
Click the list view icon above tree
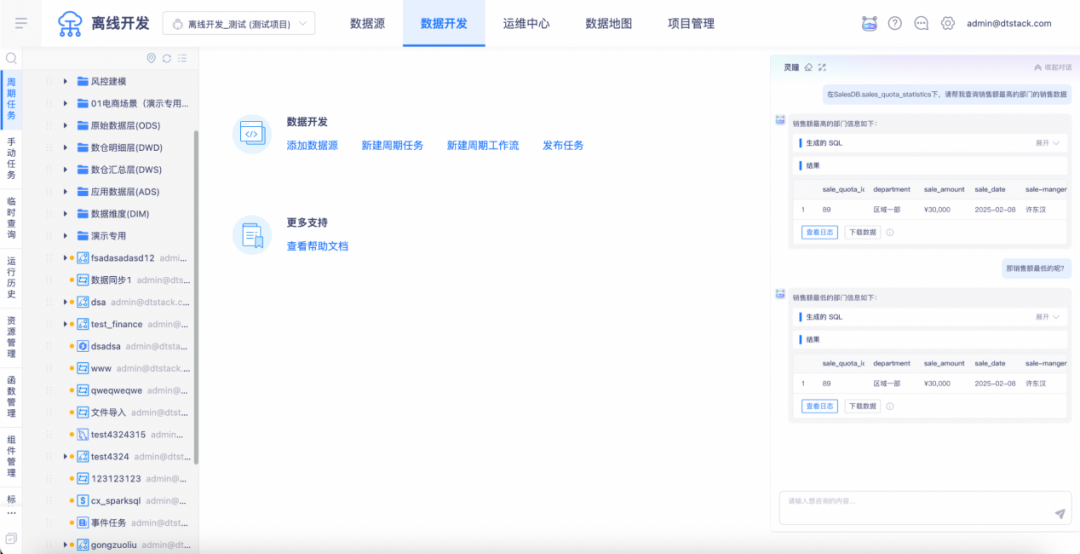(183, 59)
